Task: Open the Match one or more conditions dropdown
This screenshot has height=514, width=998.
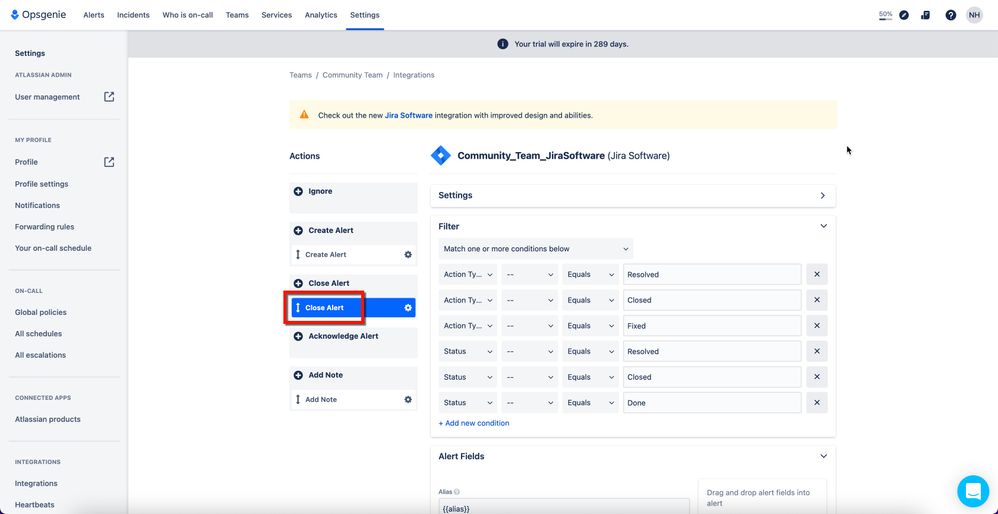Action: [x=535, y=249]
